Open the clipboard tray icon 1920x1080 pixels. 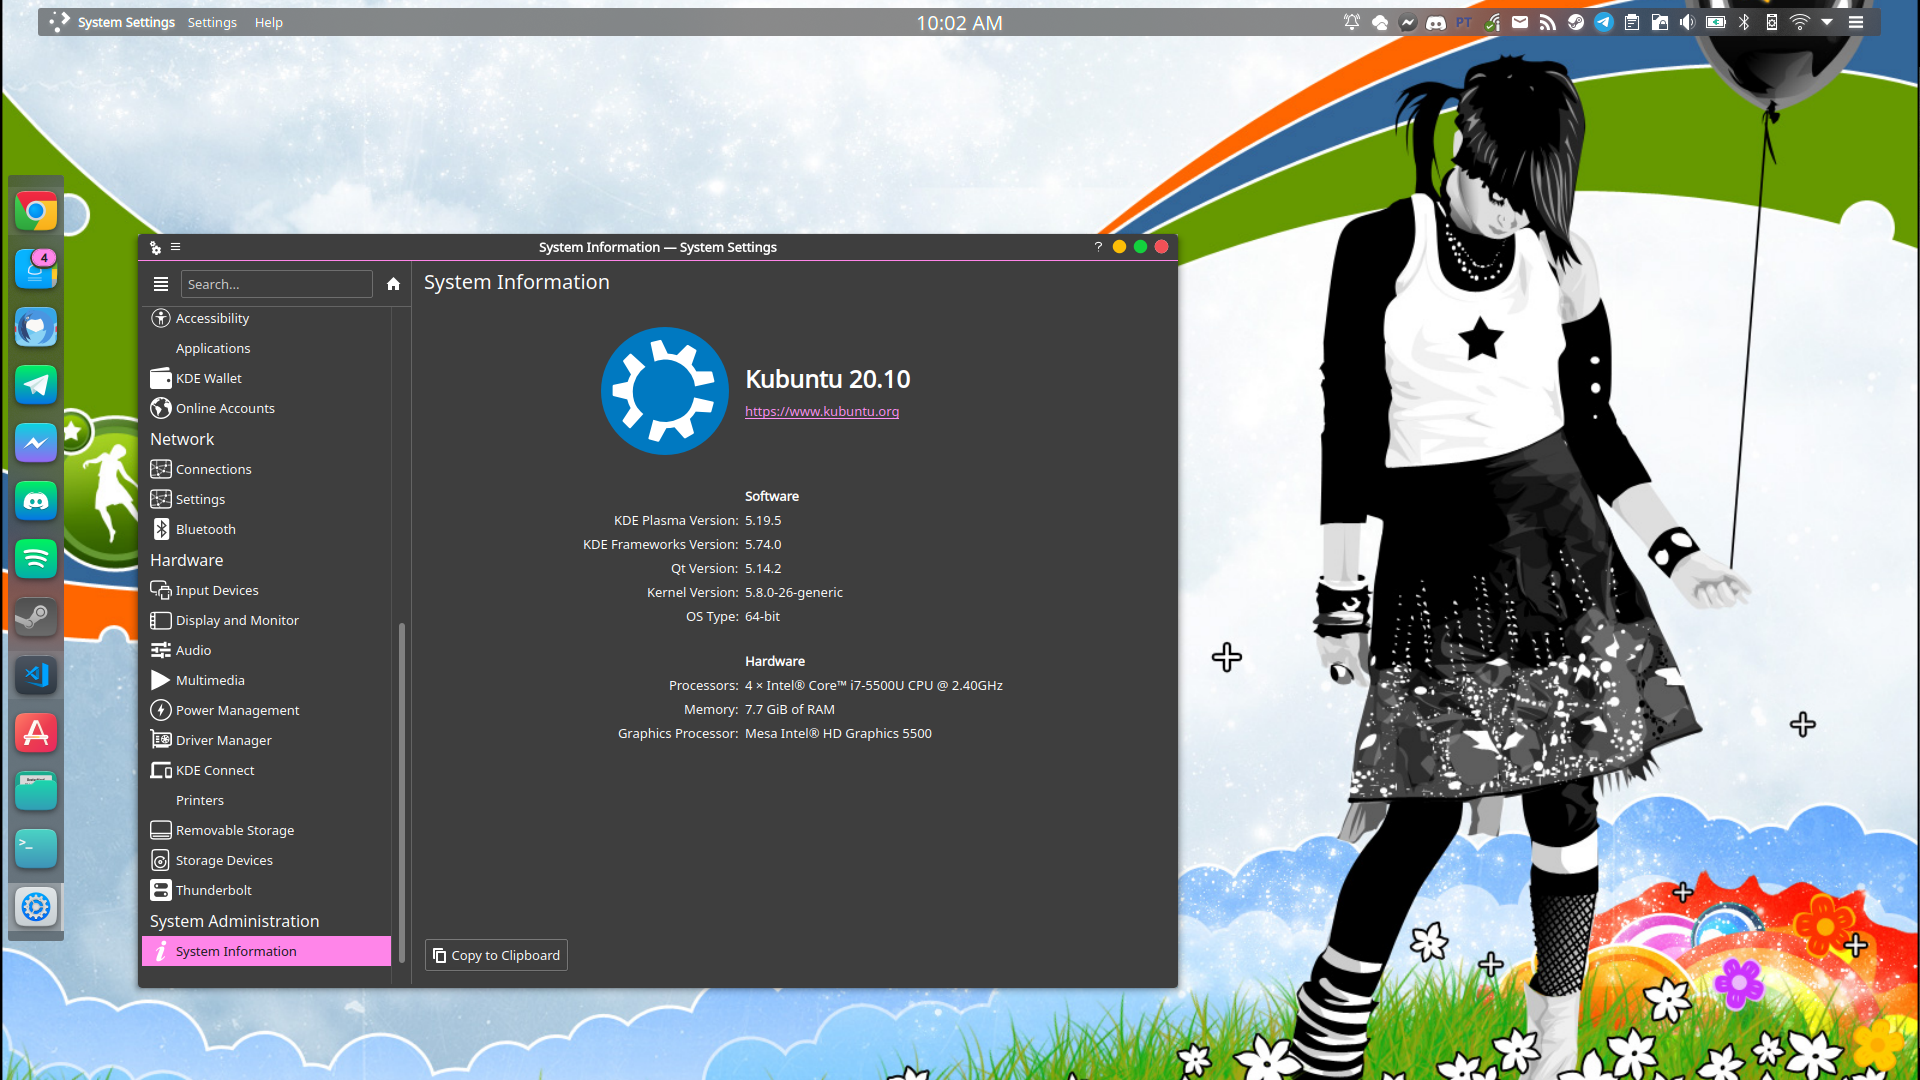[x=1632, y=22]
